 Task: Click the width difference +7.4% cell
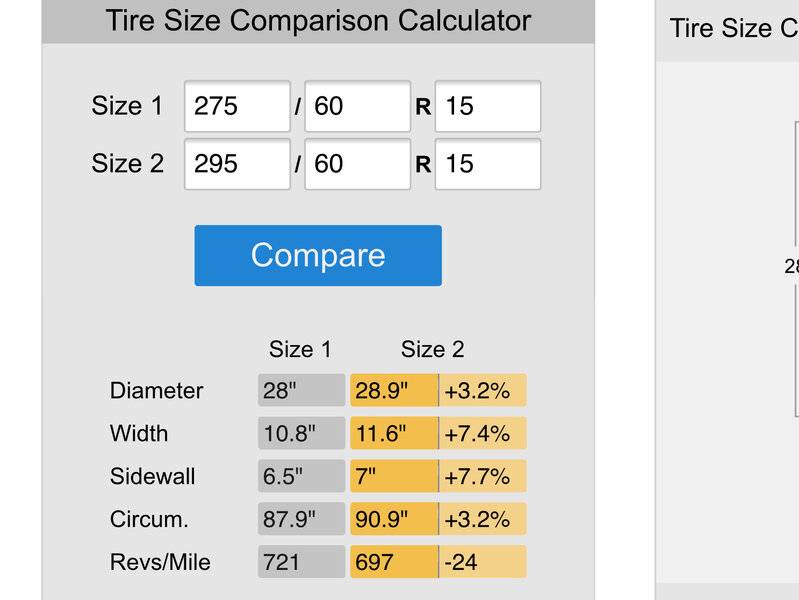pos(483,433)
